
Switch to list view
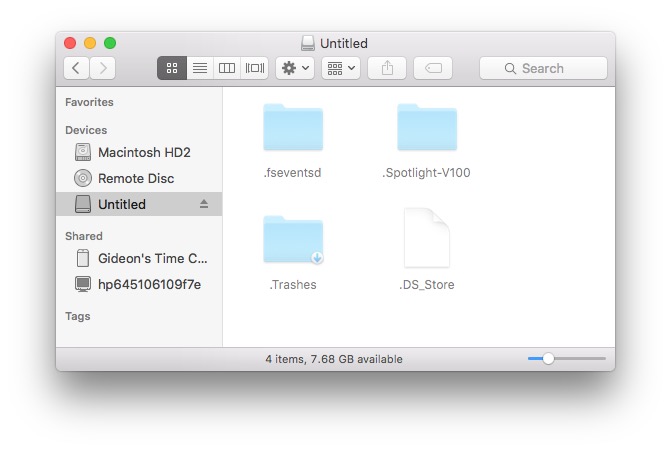coord(200,68)
